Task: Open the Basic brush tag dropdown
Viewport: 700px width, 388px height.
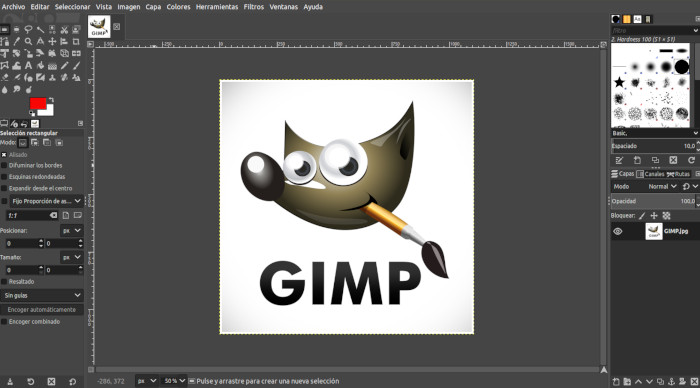Action: pyautogui.click(x=654, y=133)
